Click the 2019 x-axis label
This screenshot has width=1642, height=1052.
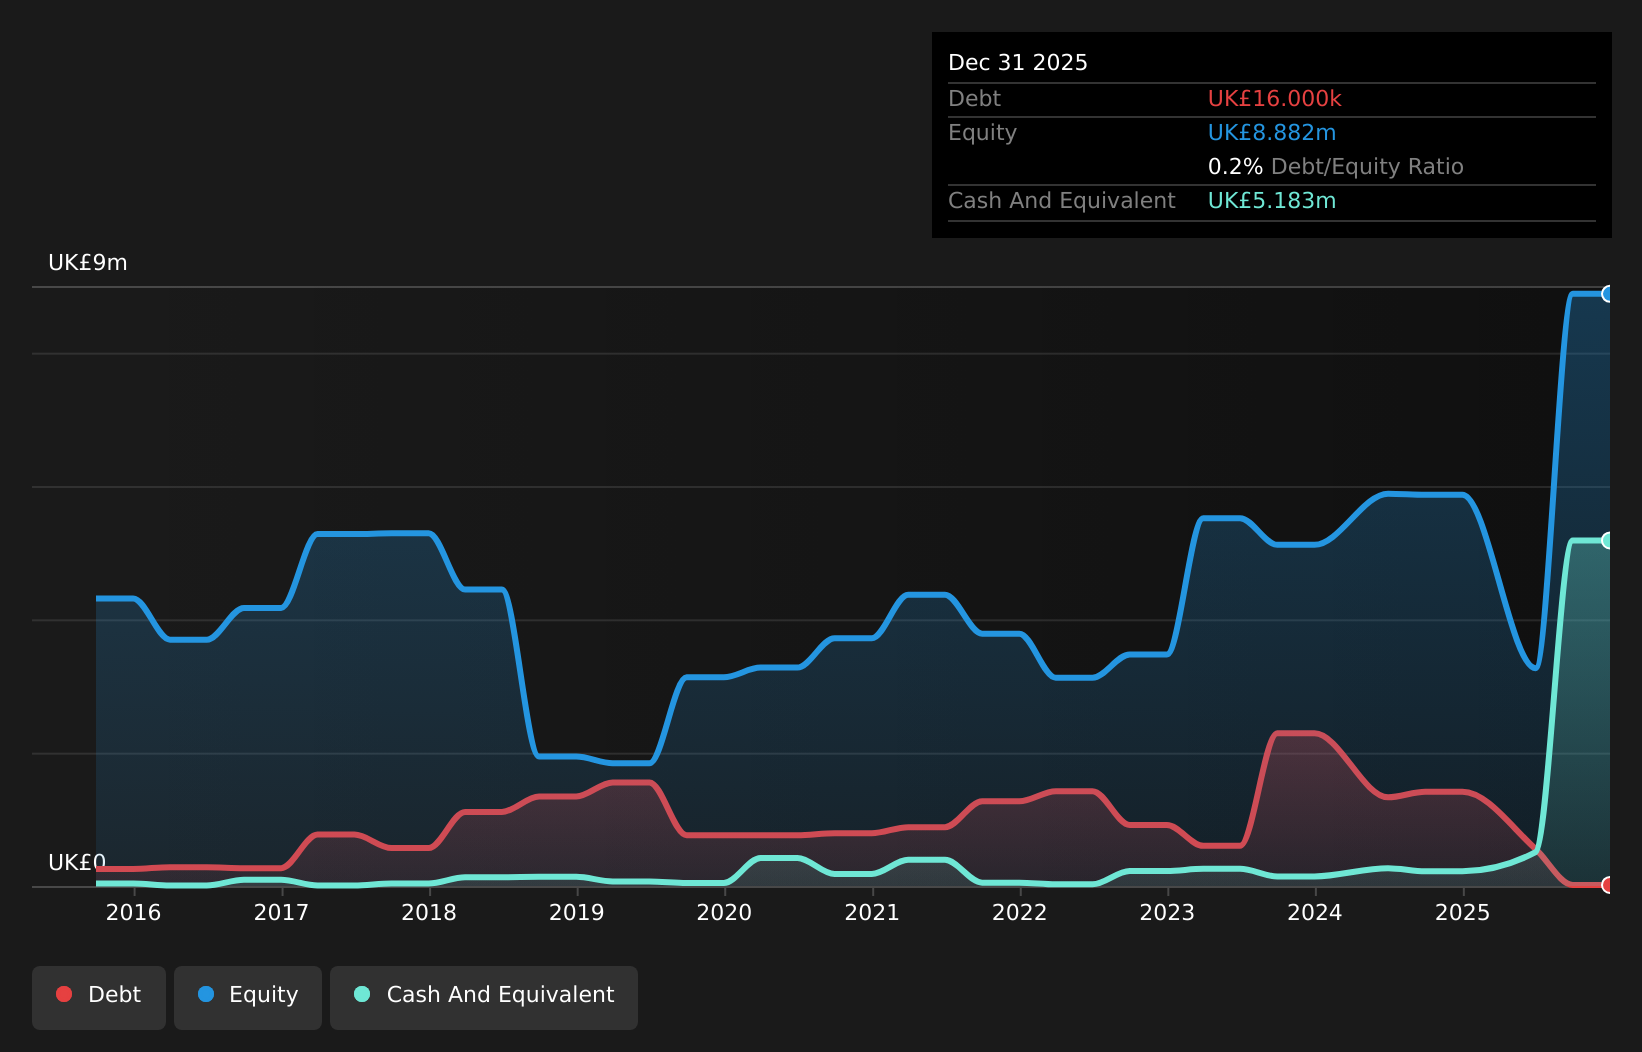577,912
